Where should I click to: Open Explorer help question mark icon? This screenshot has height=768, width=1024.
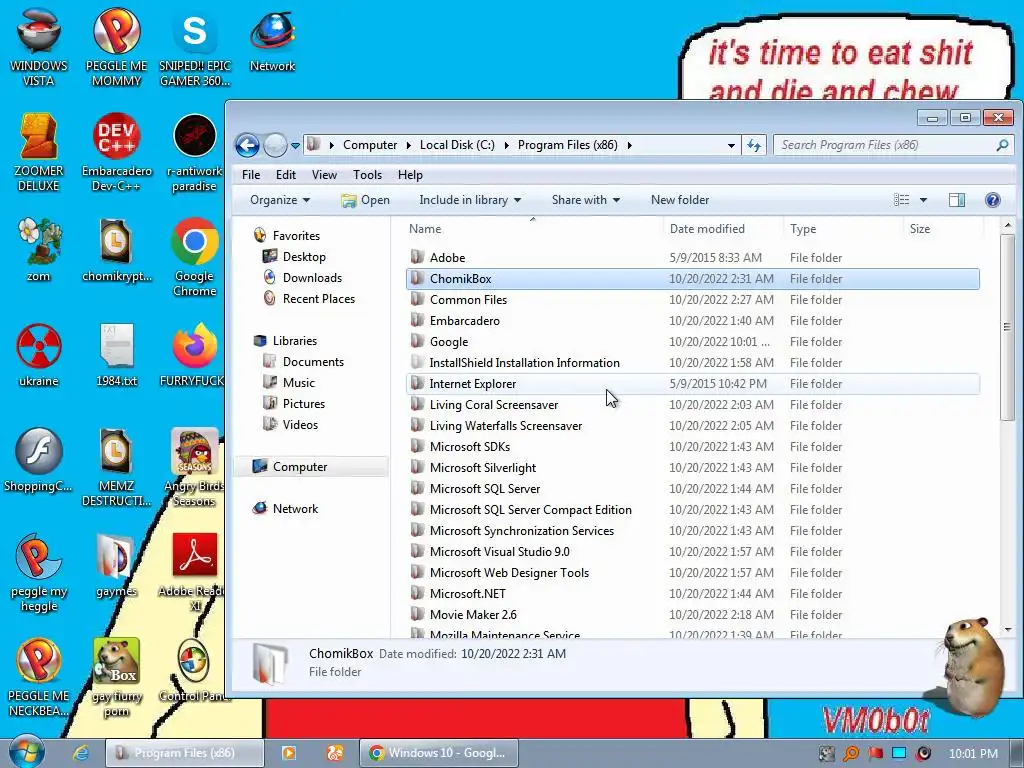coord(993,200)
